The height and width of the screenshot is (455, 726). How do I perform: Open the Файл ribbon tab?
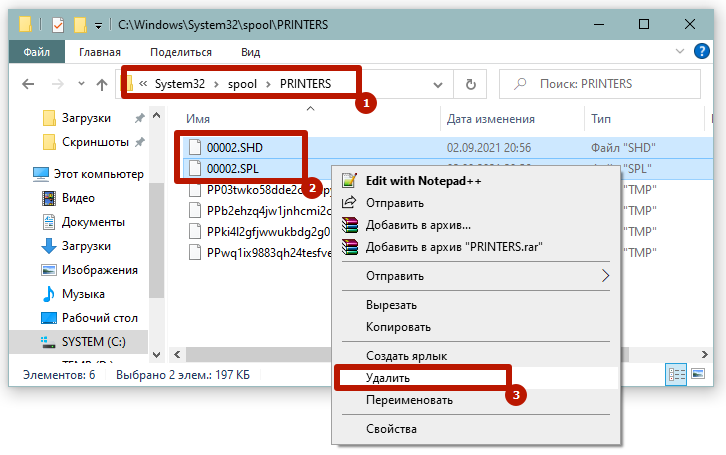coord(36,52)
